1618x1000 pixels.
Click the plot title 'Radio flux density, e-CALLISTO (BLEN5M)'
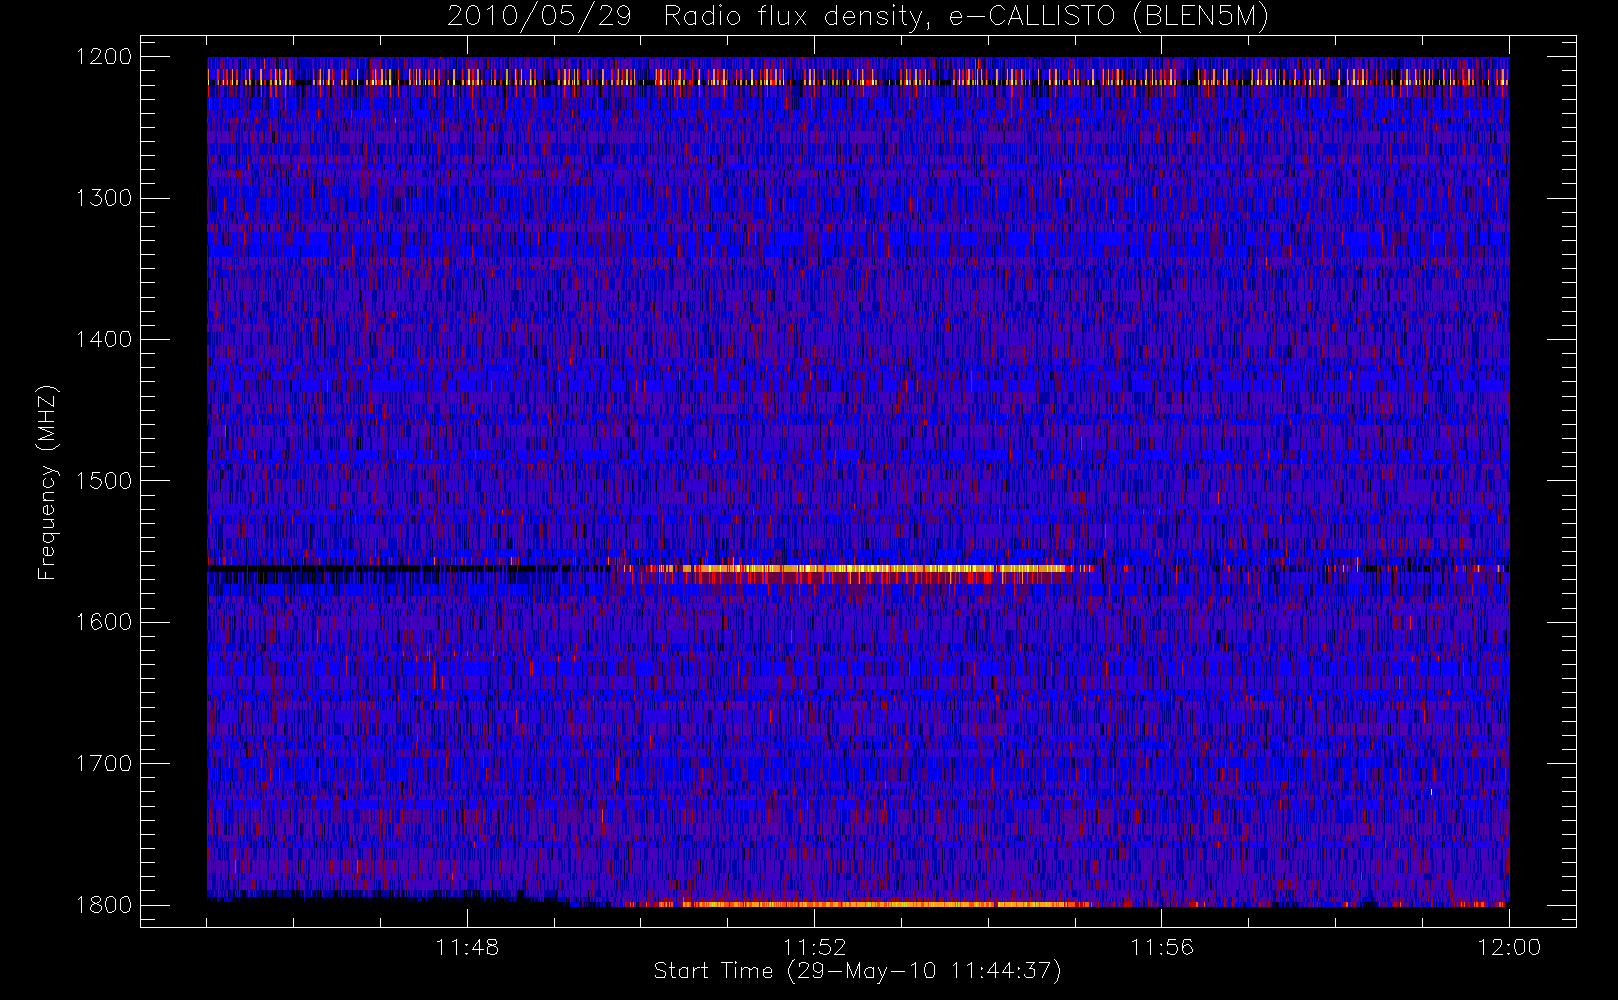(x=966, y=17)
